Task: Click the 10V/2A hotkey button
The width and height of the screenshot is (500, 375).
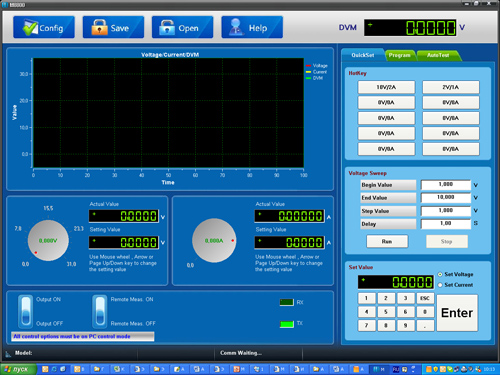Action: pyautogui.click(x=386, y=87)
